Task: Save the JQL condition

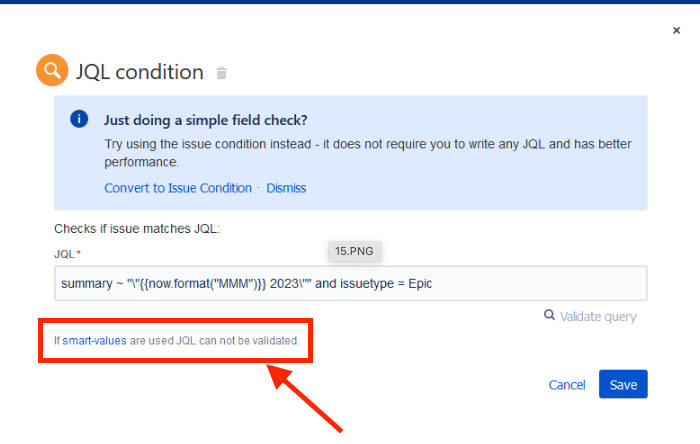Action: pyautogui.click(x=623, y=384)
